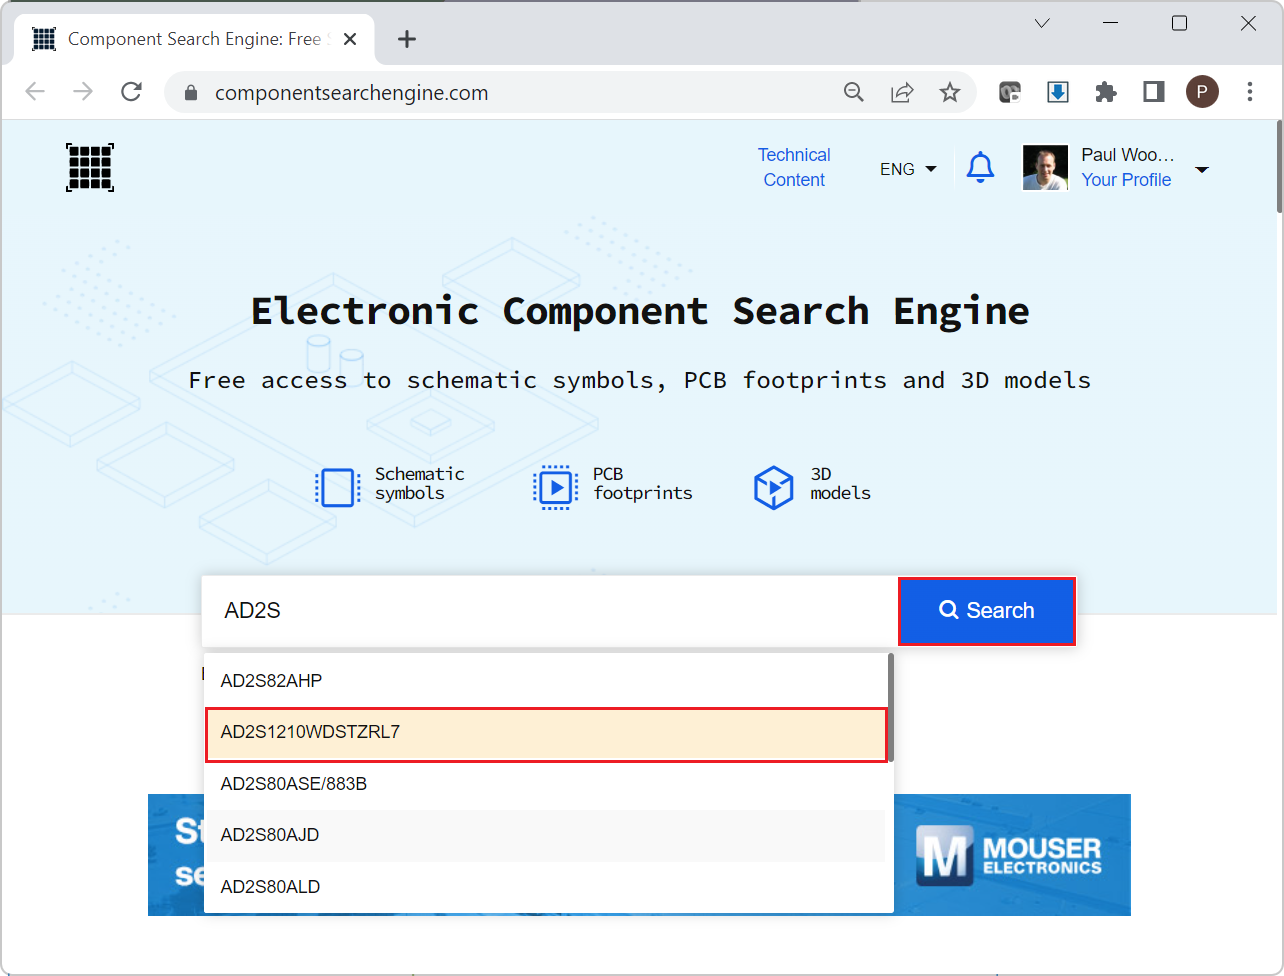This screenshot has width=1284, height=976.
Task: Expand the ENG language dropdown
Action: tap(908, 169)
